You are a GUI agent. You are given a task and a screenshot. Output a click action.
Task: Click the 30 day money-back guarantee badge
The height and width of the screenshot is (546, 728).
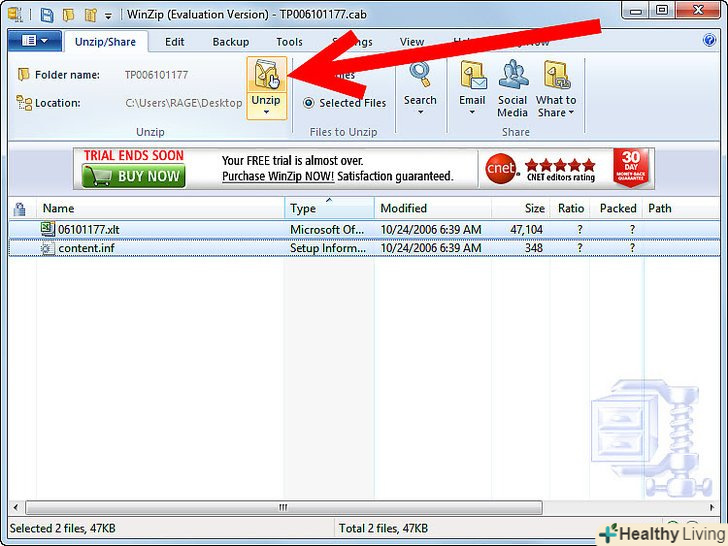click(630, 168)
